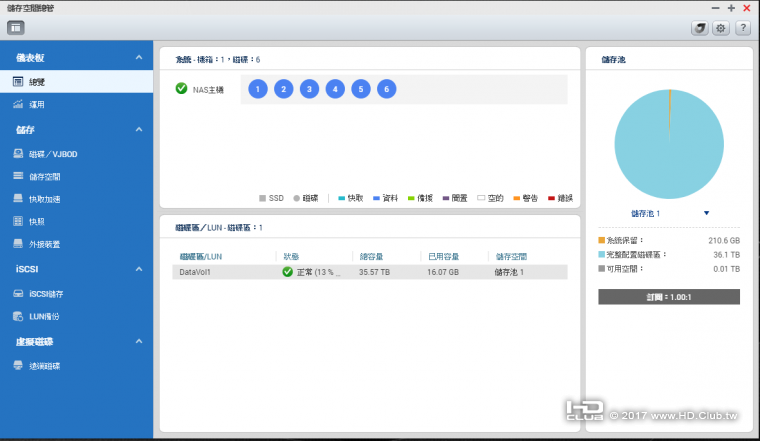This screenshot has width=760, height=441.
Task: Select disk 4 in the NAS host row
Action: pos(335,89)
